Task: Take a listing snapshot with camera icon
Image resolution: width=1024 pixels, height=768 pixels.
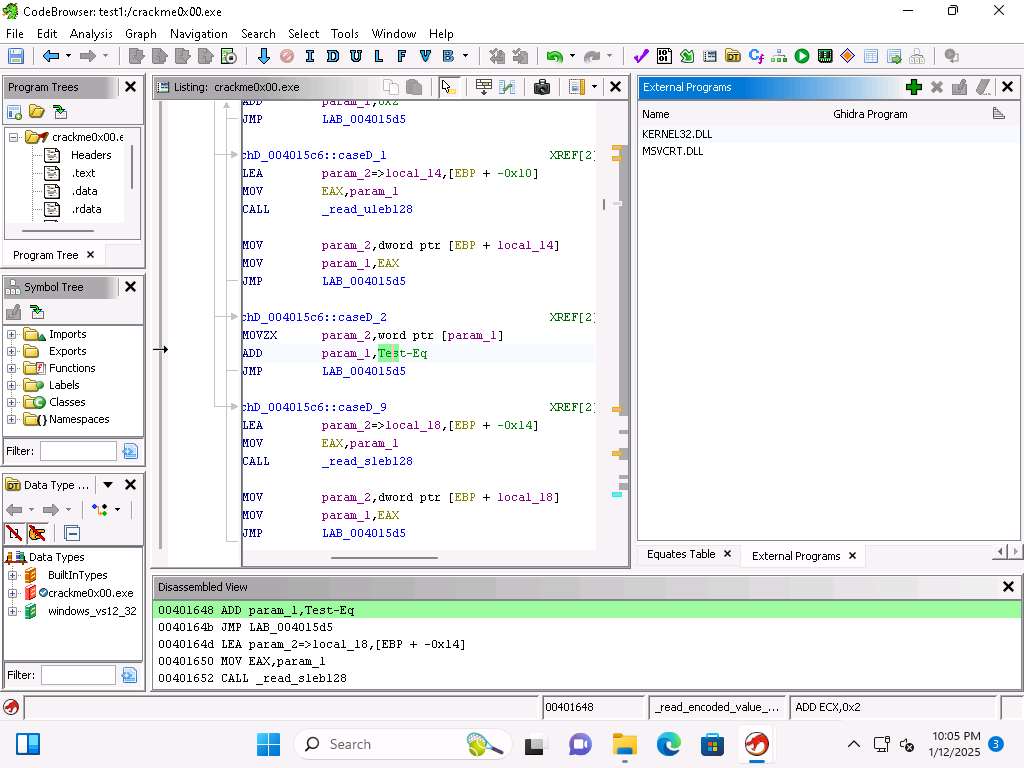Action: coord(542,87)
